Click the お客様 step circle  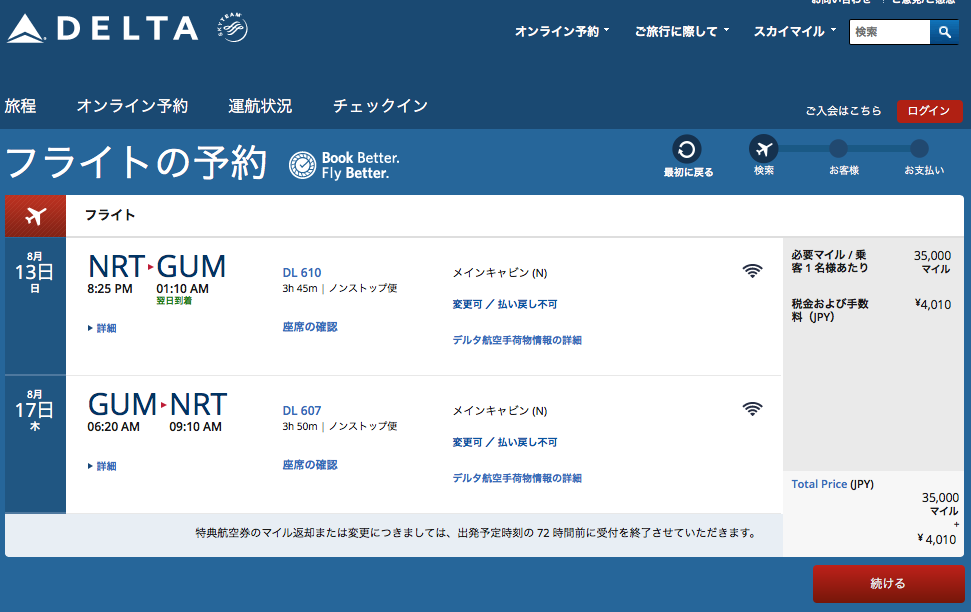tap(838, 149)
